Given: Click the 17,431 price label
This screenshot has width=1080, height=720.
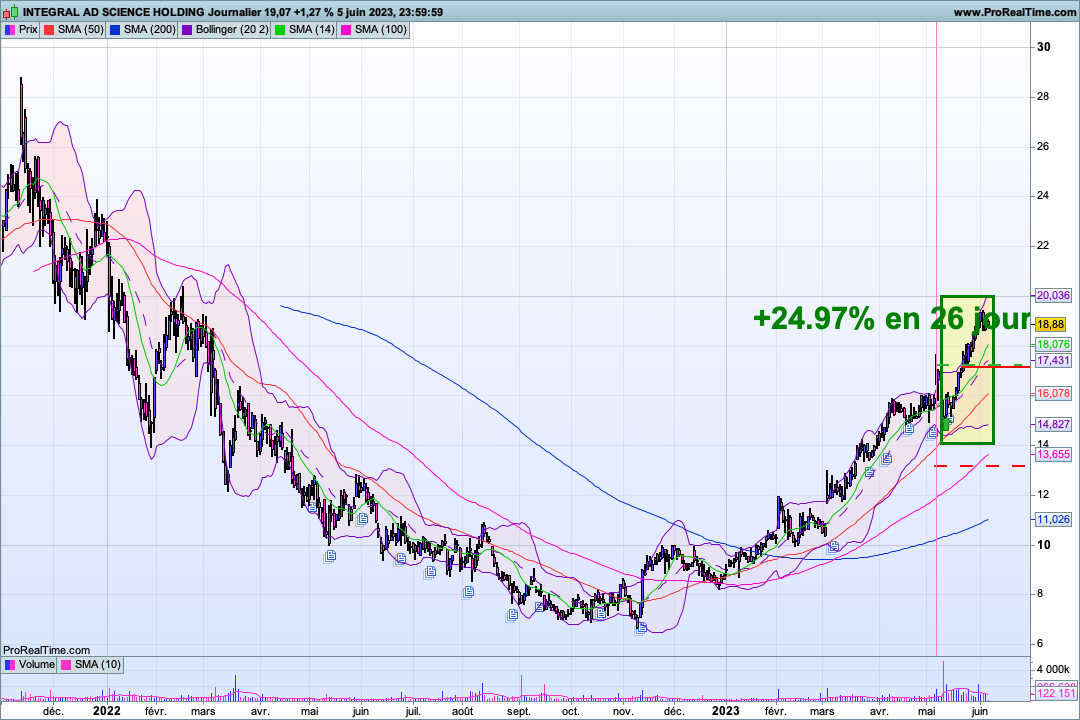Looking at the screenshot, I should [1053, 360].
